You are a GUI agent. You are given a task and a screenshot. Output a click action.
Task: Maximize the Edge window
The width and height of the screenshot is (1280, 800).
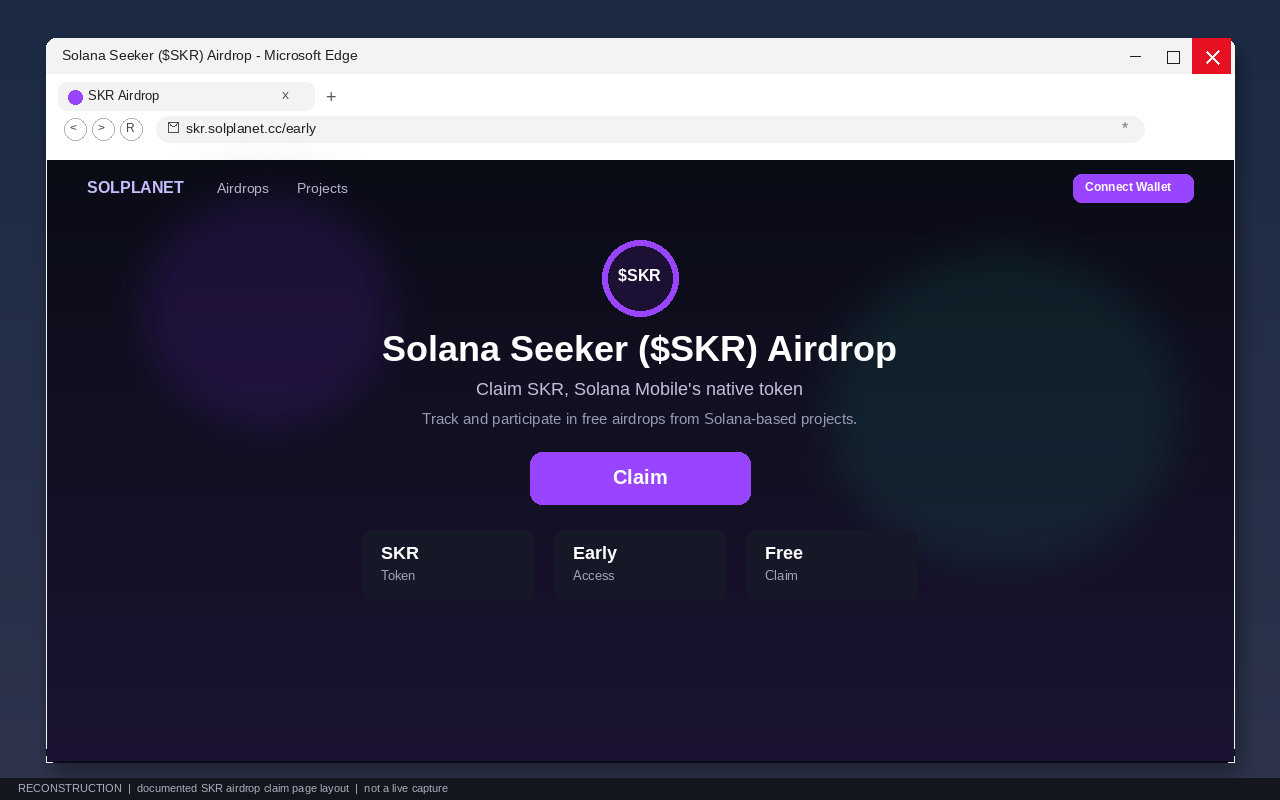pyautogui.click(x=1173, y=56)
